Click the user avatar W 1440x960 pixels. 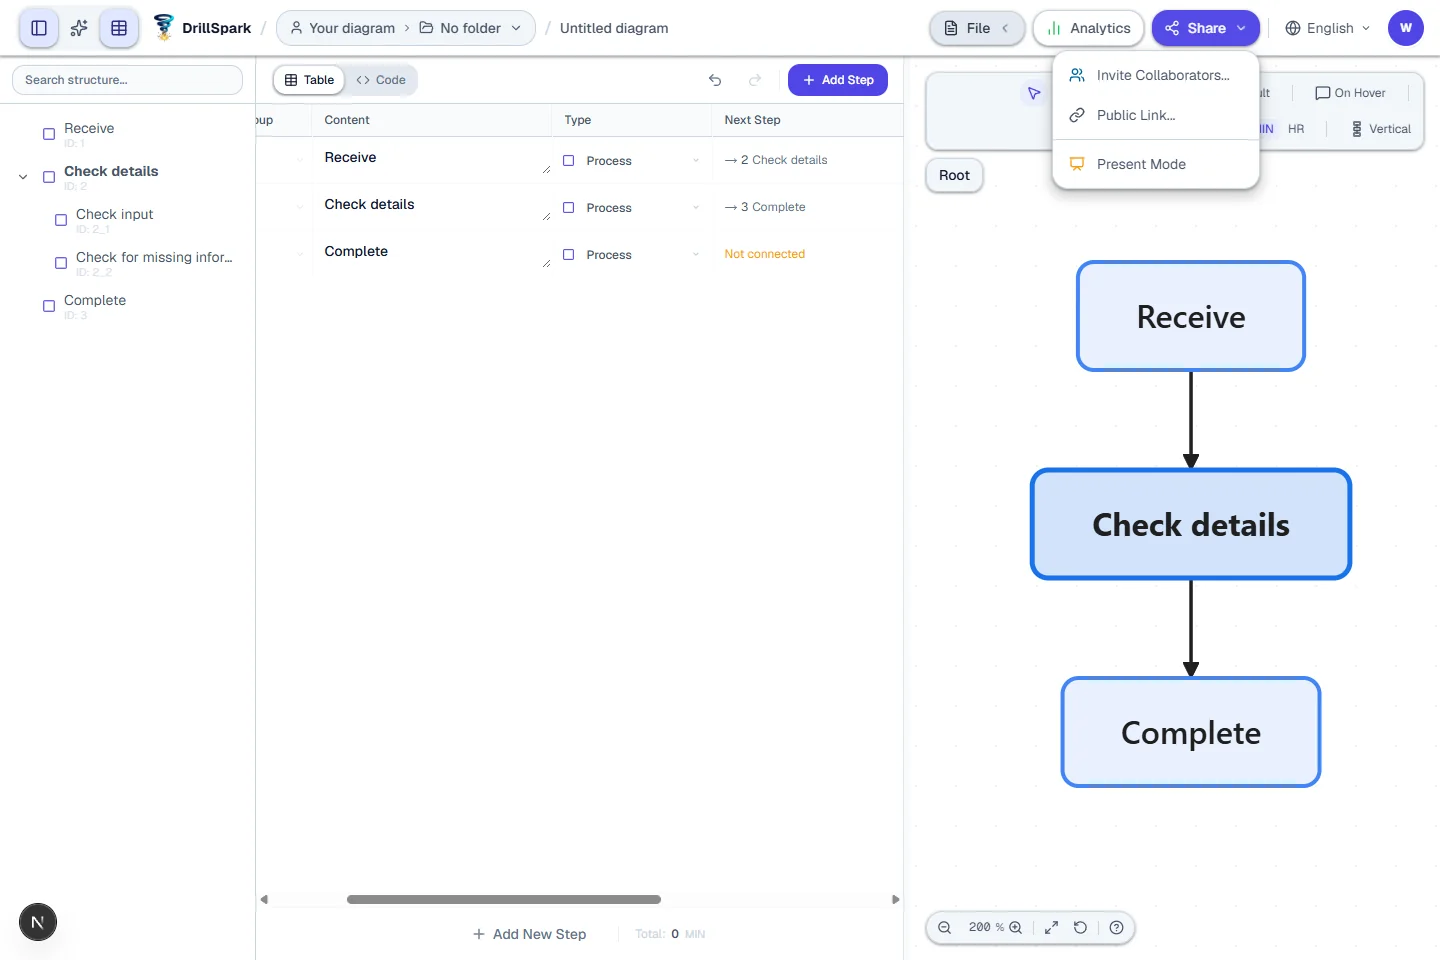[1406, 28]
